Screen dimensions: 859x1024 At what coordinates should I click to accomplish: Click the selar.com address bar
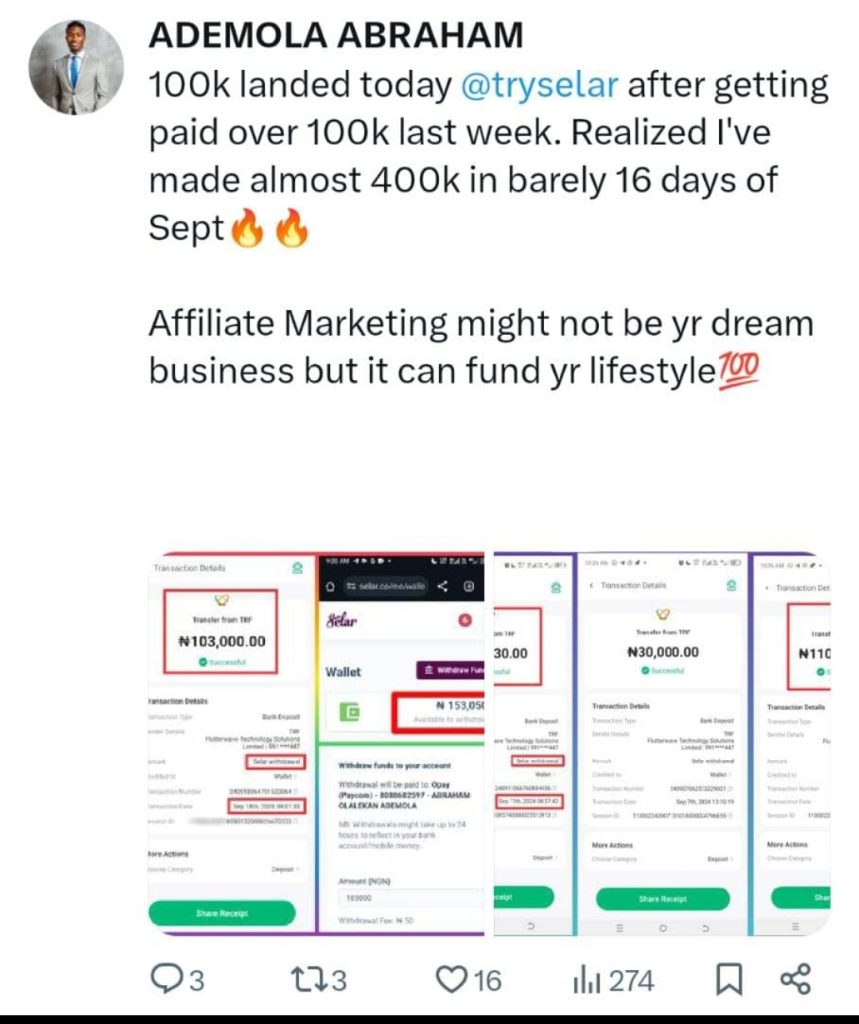point(385,586)
